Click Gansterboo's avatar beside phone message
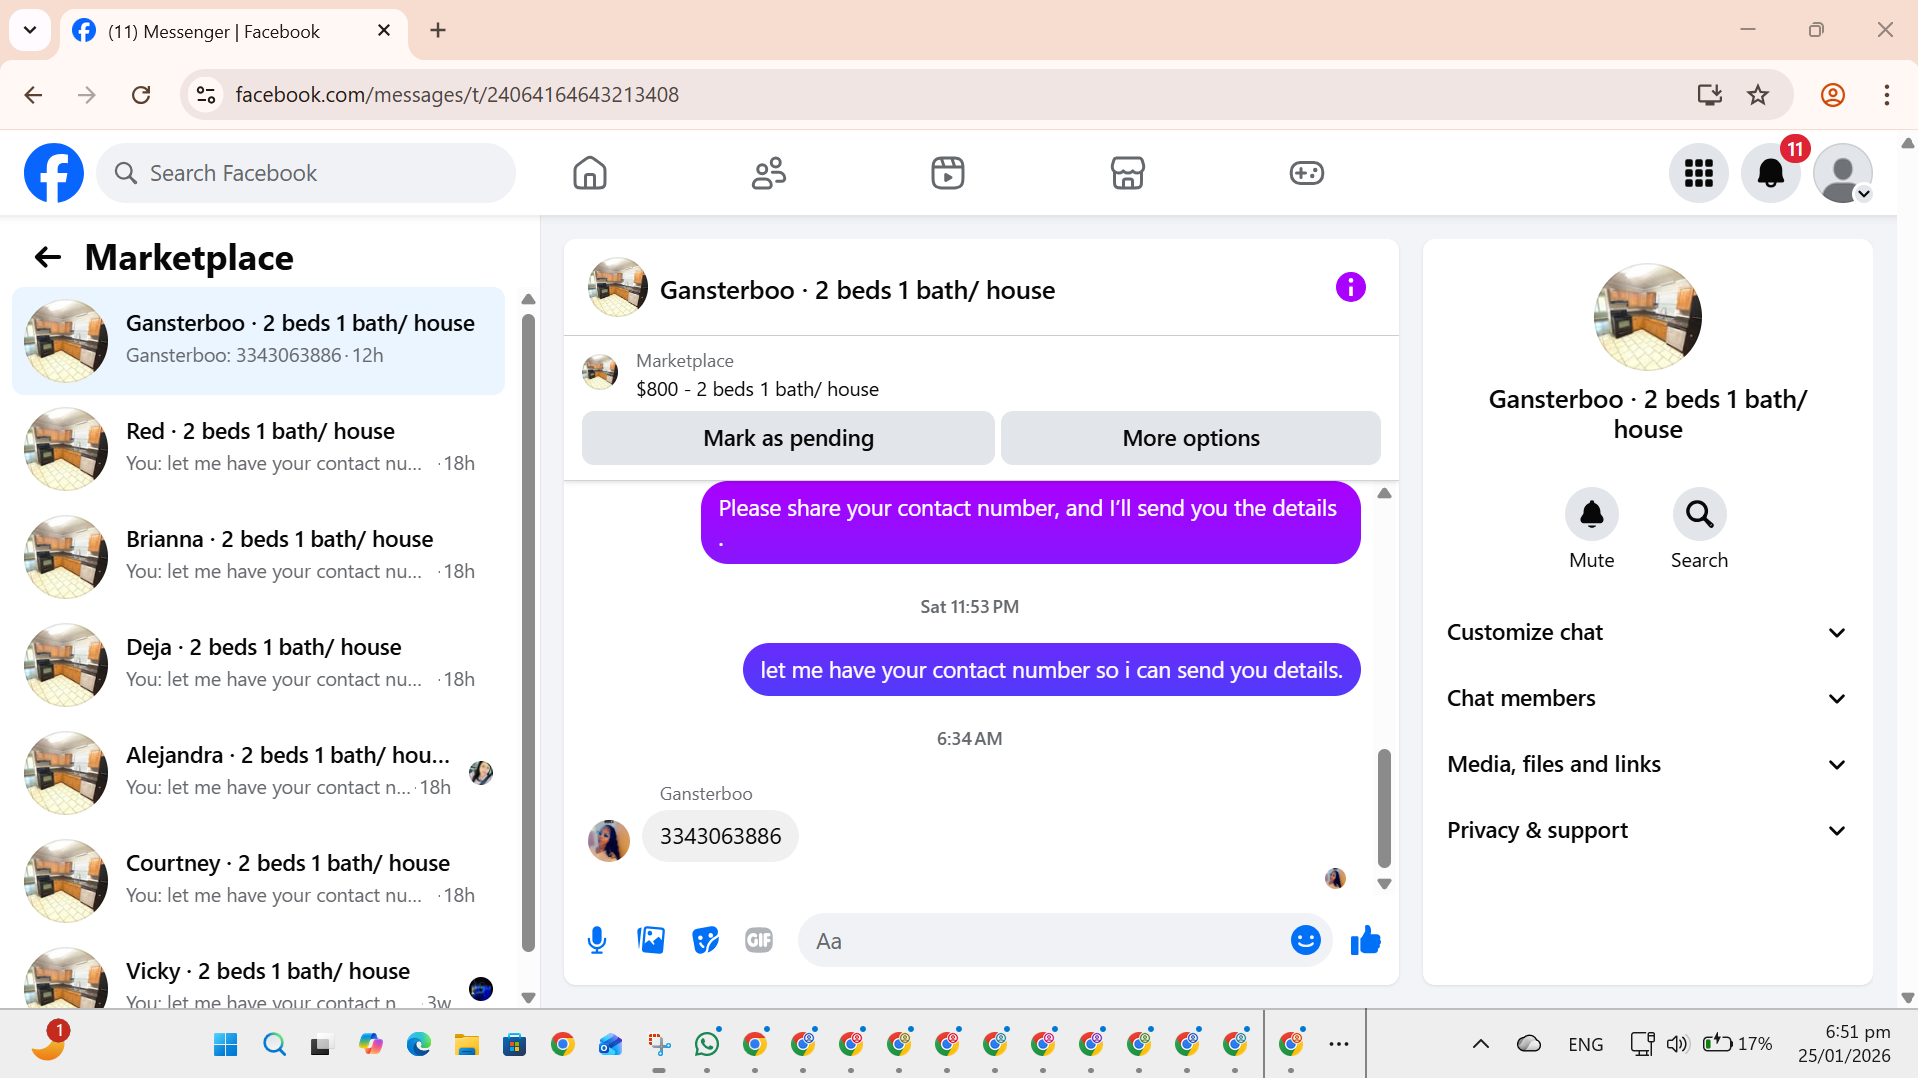Image resolution: width=1918 pixels, height=1078 pixels. (609, 840)
